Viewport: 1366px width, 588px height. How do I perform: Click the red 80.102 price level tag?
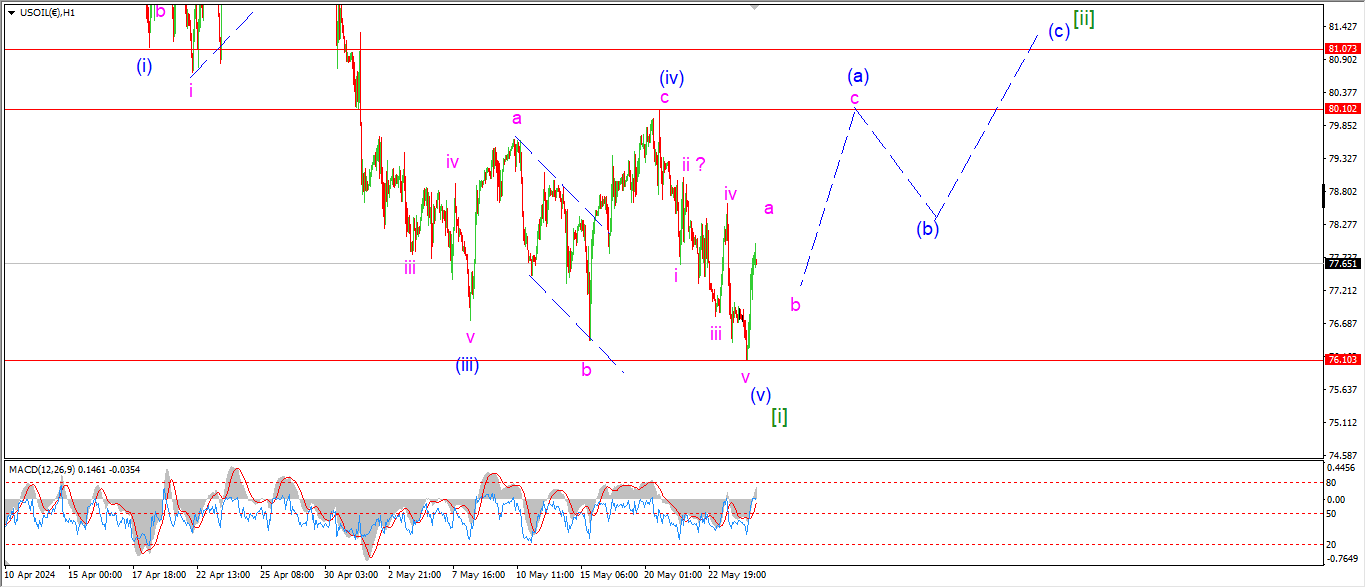1341,109
